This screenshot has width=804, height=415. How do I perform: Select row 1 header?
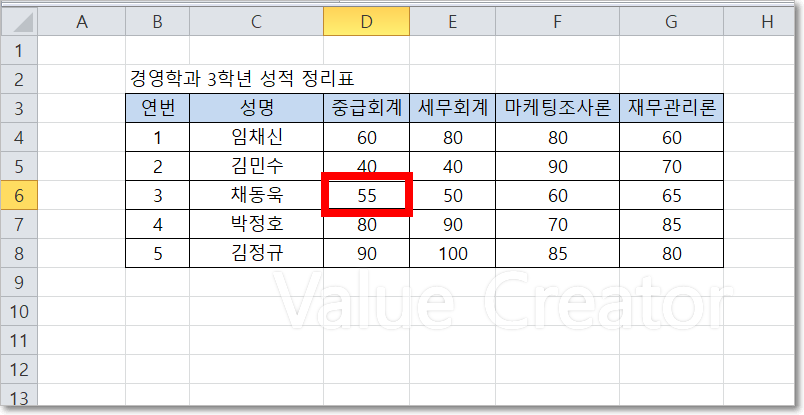[x=19, y=50]
